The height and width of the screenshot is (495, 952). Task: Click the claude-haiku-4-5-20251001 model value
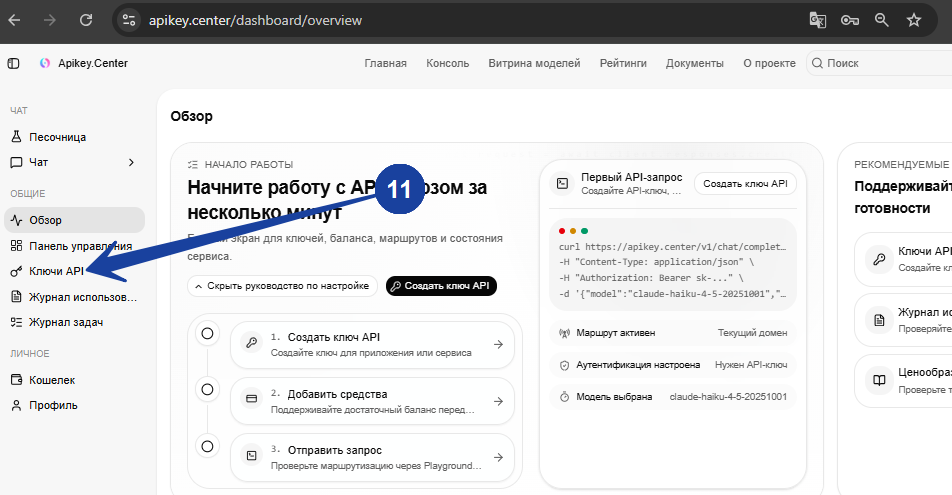pos(728,397)
